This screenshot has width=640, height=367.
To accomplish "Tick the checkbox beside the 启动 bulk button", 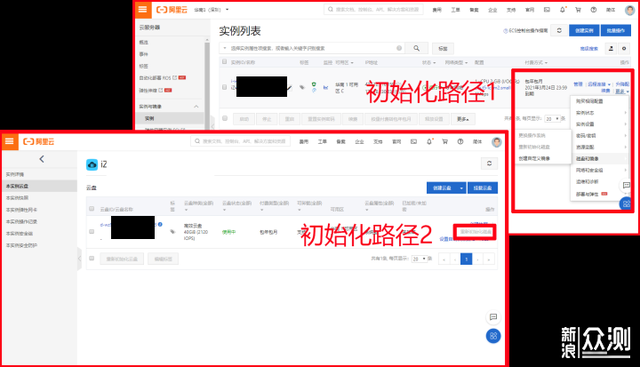I will click(224, 118).
